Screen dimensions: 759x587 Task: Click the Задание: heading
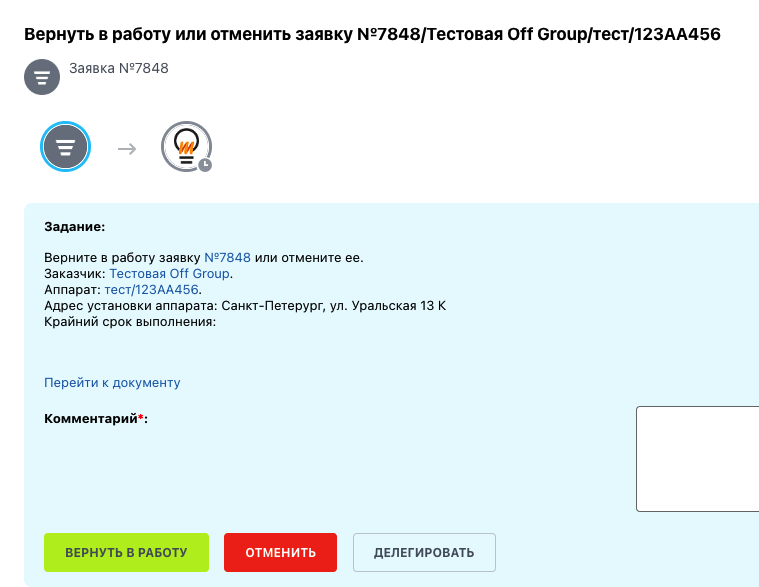point(75,226)
